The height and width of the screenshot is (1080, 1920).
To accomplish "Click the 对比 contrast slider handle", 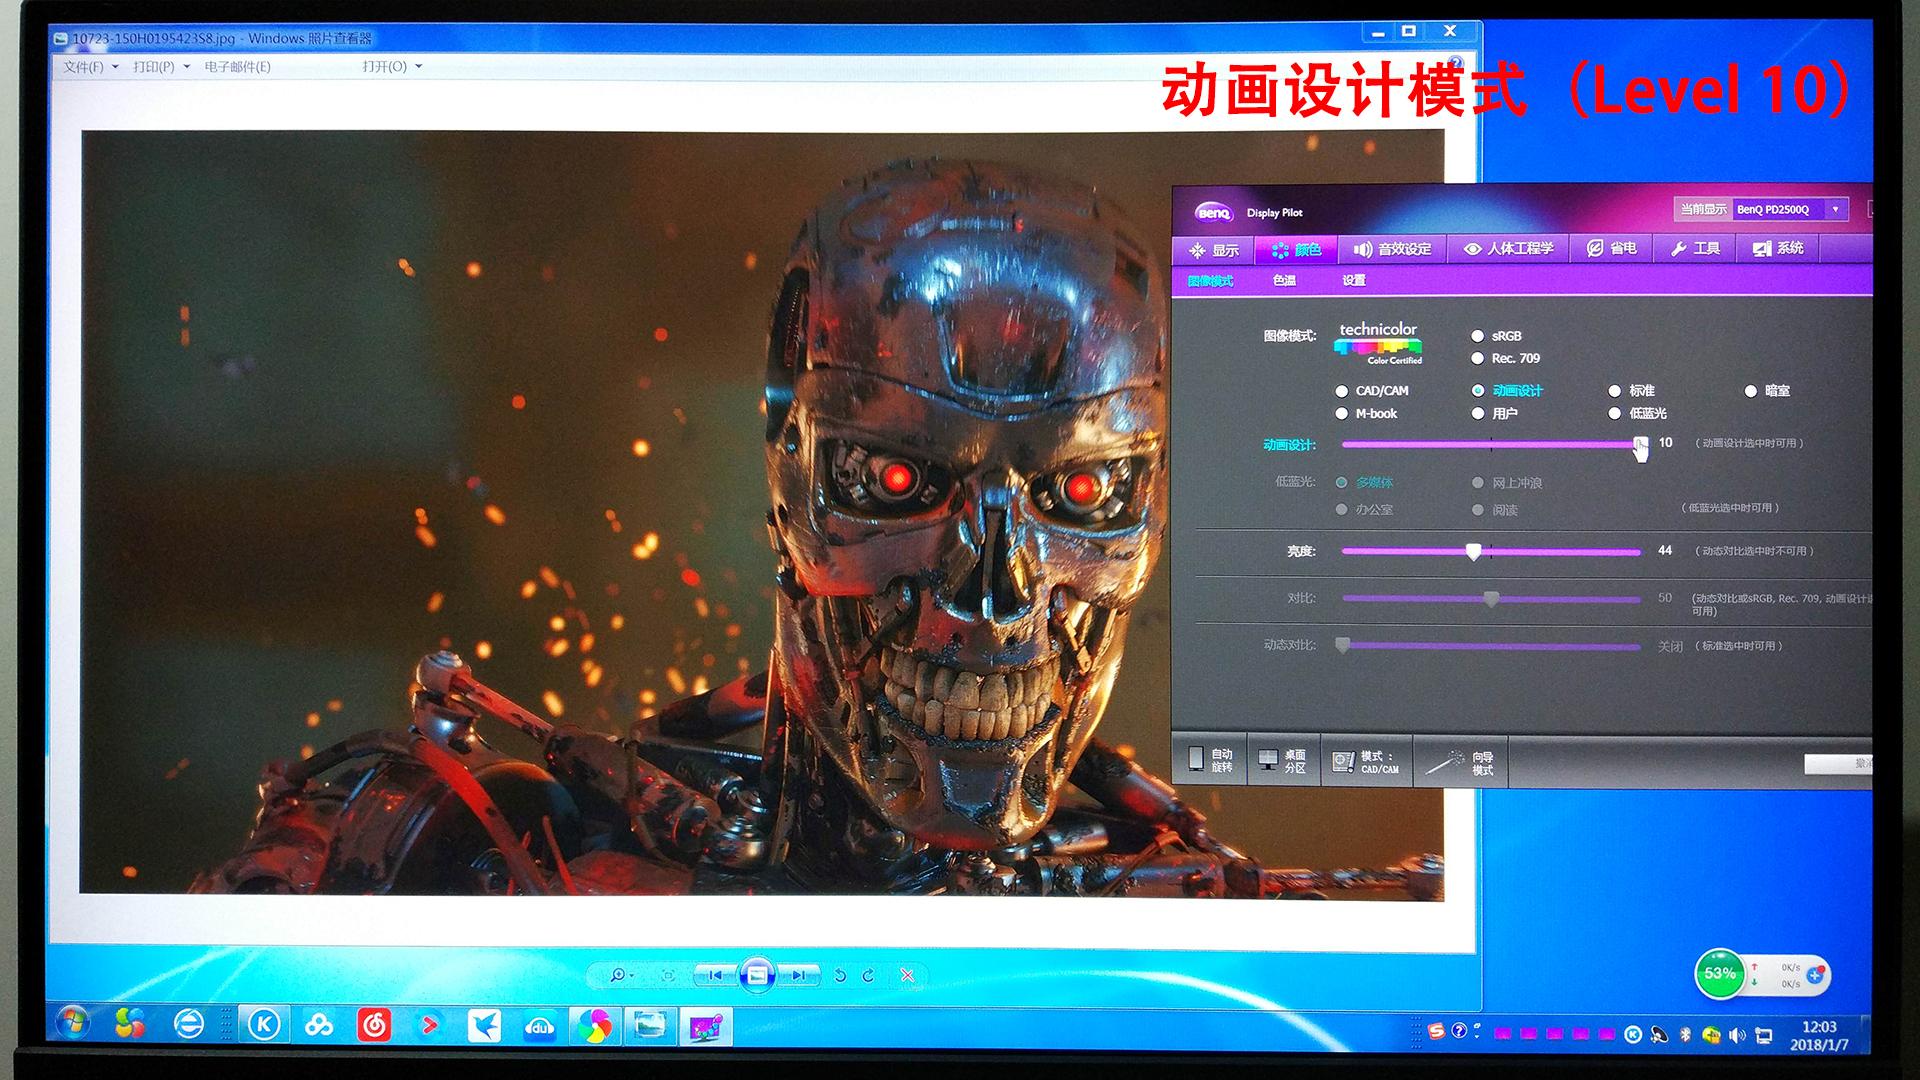I will point(1491,598).
